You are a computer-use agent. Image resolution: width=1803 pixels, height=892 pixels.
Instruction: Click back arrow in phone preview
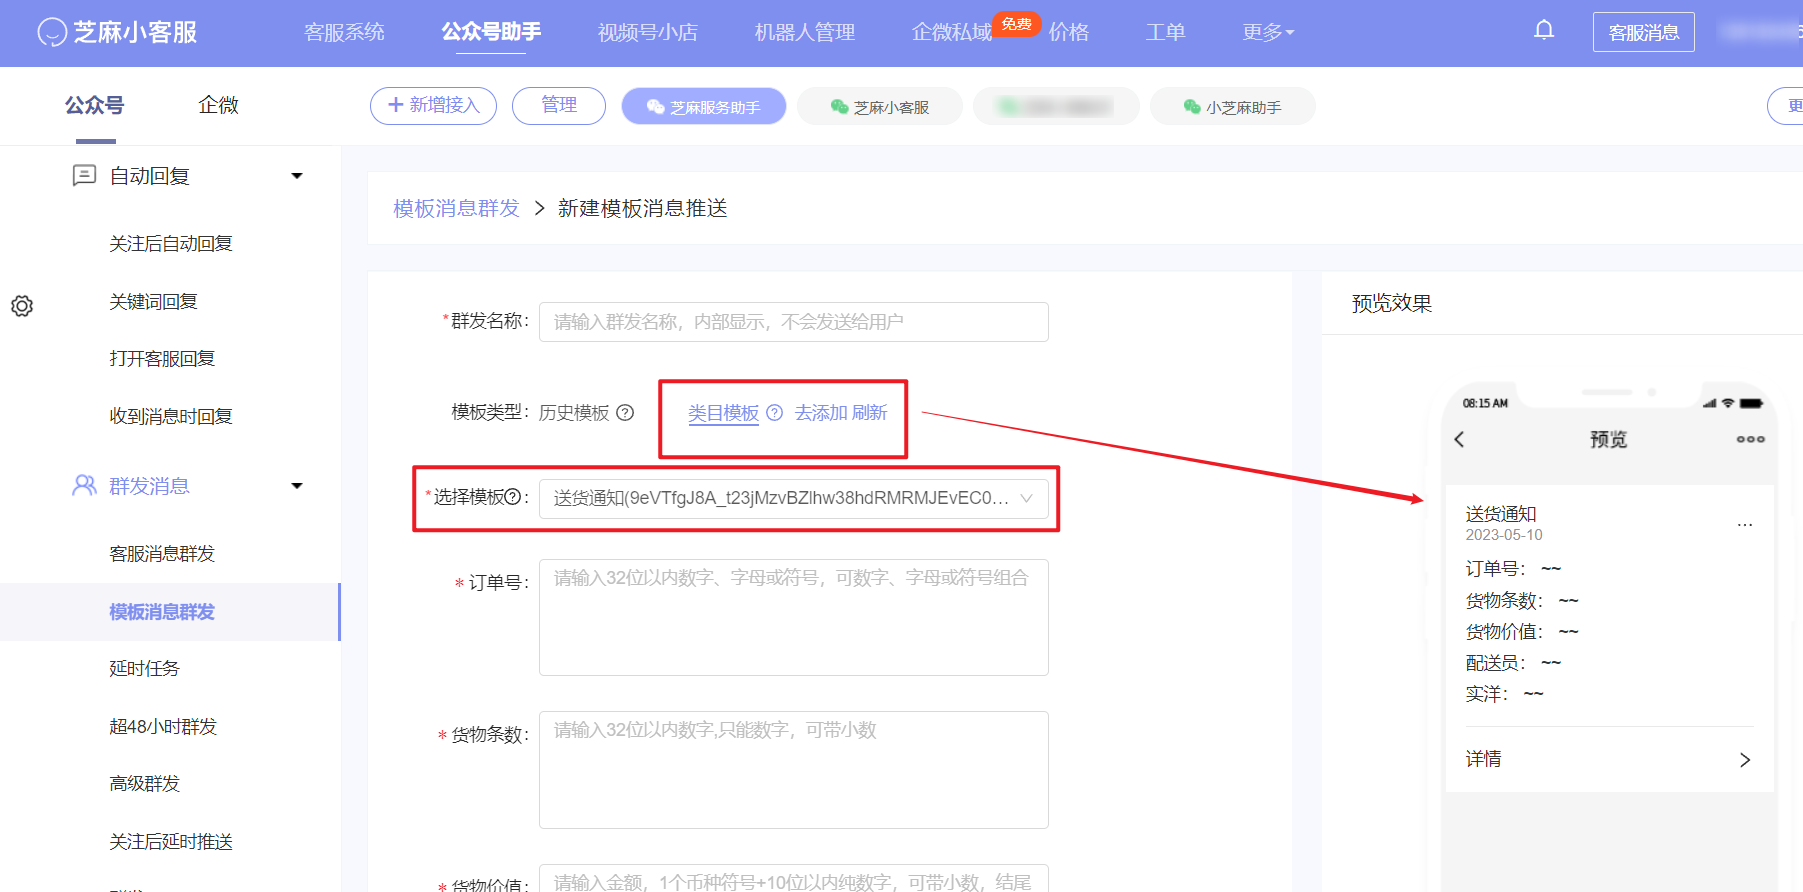coord(1459,439)
